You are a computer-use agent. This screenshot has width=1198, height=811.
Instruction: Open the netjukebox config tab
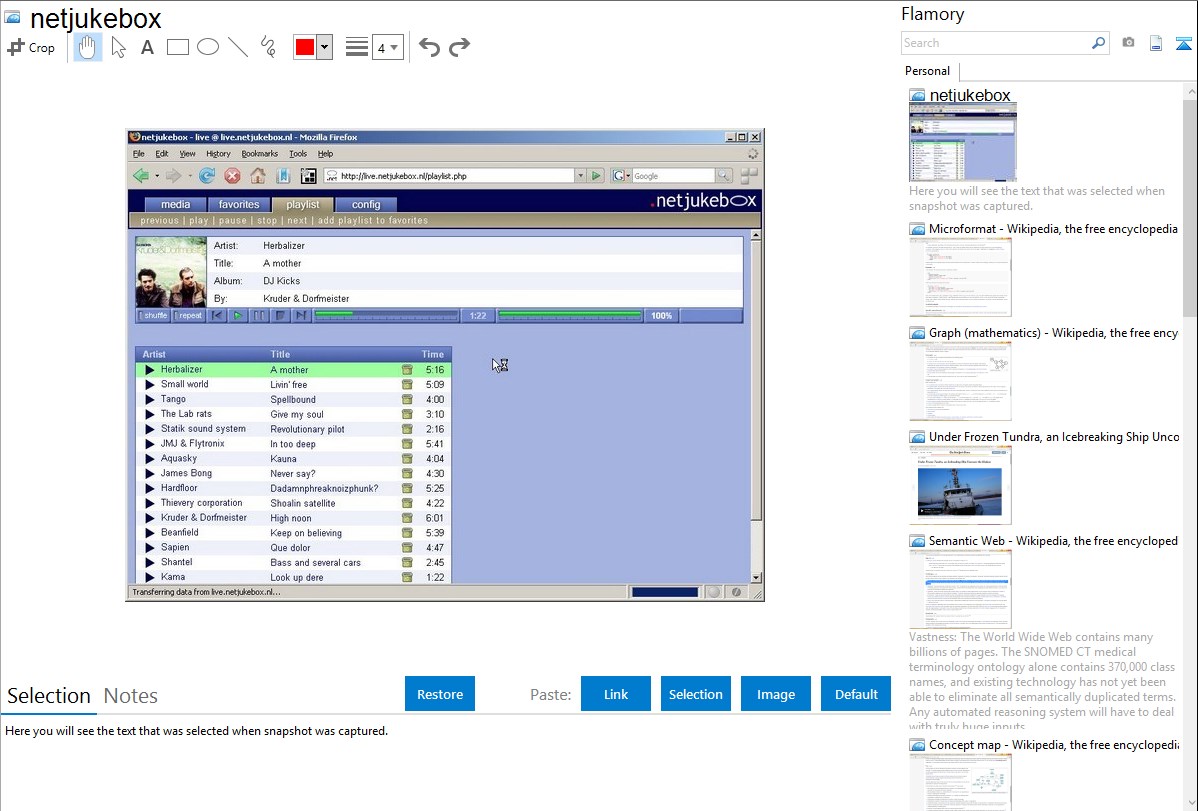click(366, 204)
